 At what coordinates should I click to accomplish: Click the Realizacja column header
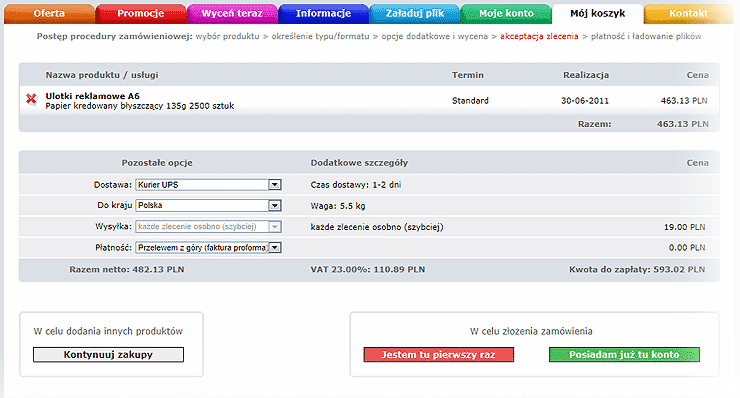click(x=586, y=75)
